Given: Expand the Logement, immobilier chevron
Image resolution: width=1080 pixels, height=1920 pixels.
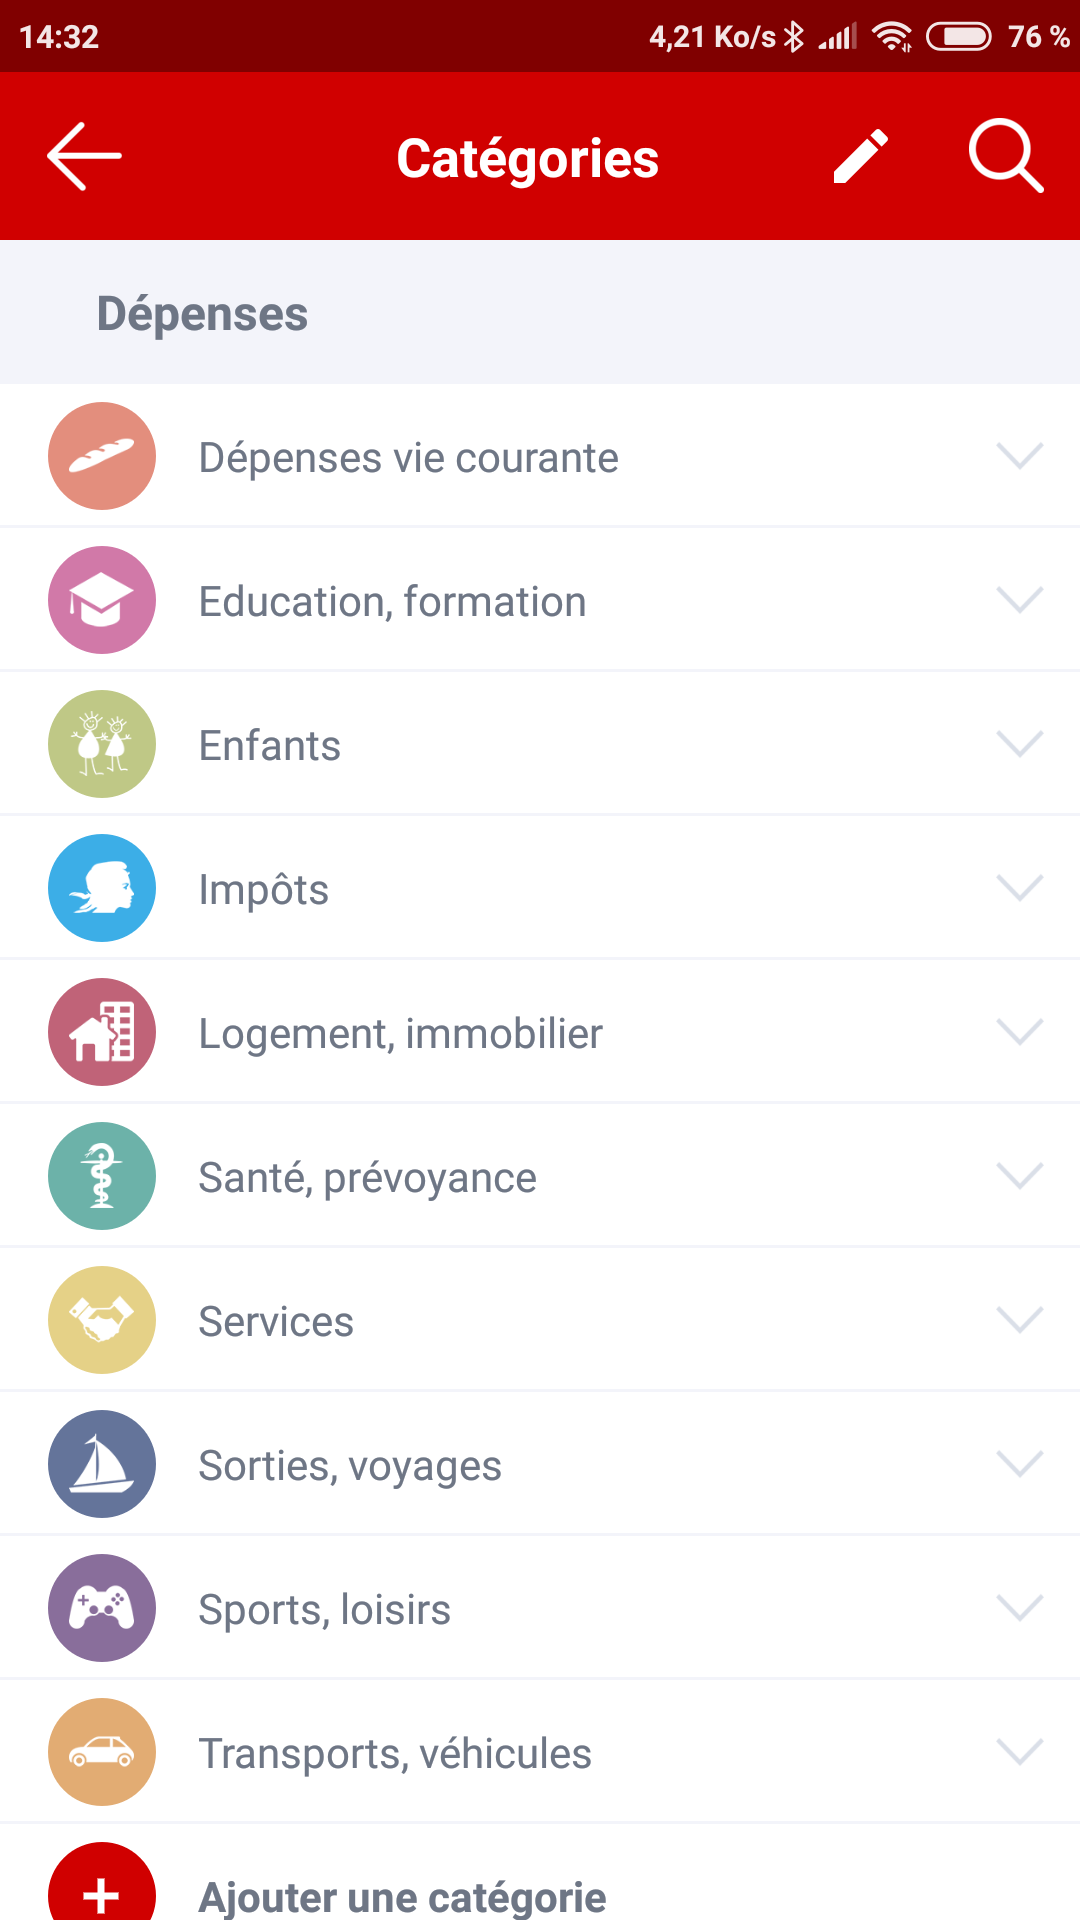Looking at the screenshot, I should (x=1020, y=1032).
